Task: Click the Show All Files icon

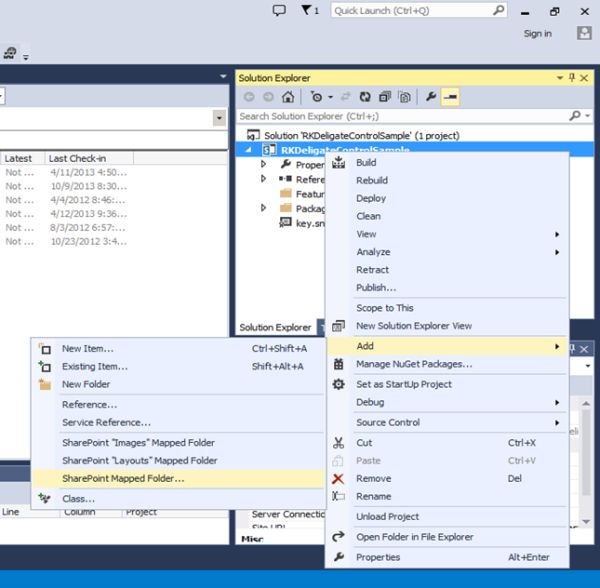Action: click(x=404, y=97)
